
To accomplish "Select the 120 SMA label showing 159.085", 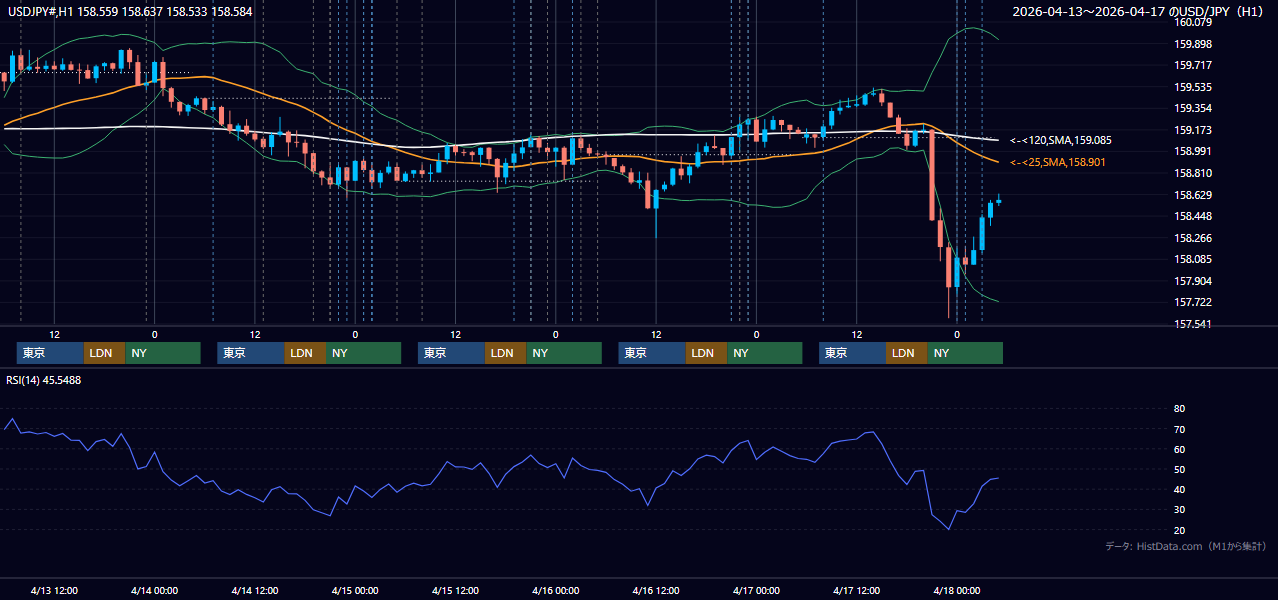I will point(1061,140).
